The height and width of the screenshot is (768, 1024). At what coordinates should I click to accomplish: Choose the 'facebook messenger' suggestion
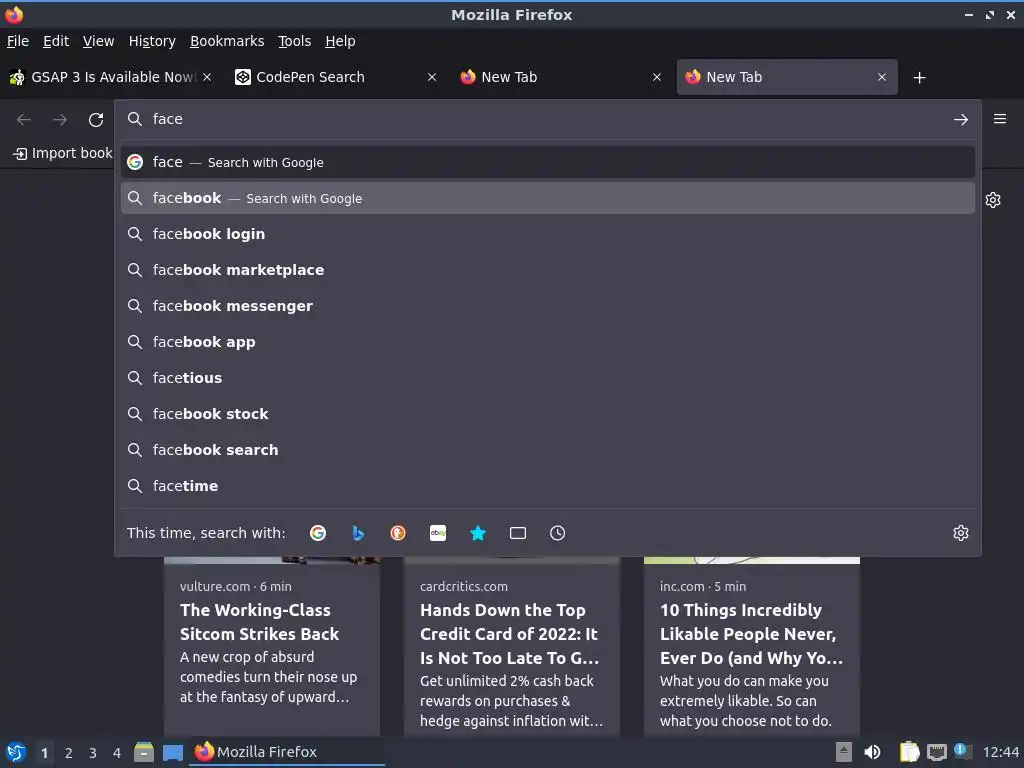548,306
